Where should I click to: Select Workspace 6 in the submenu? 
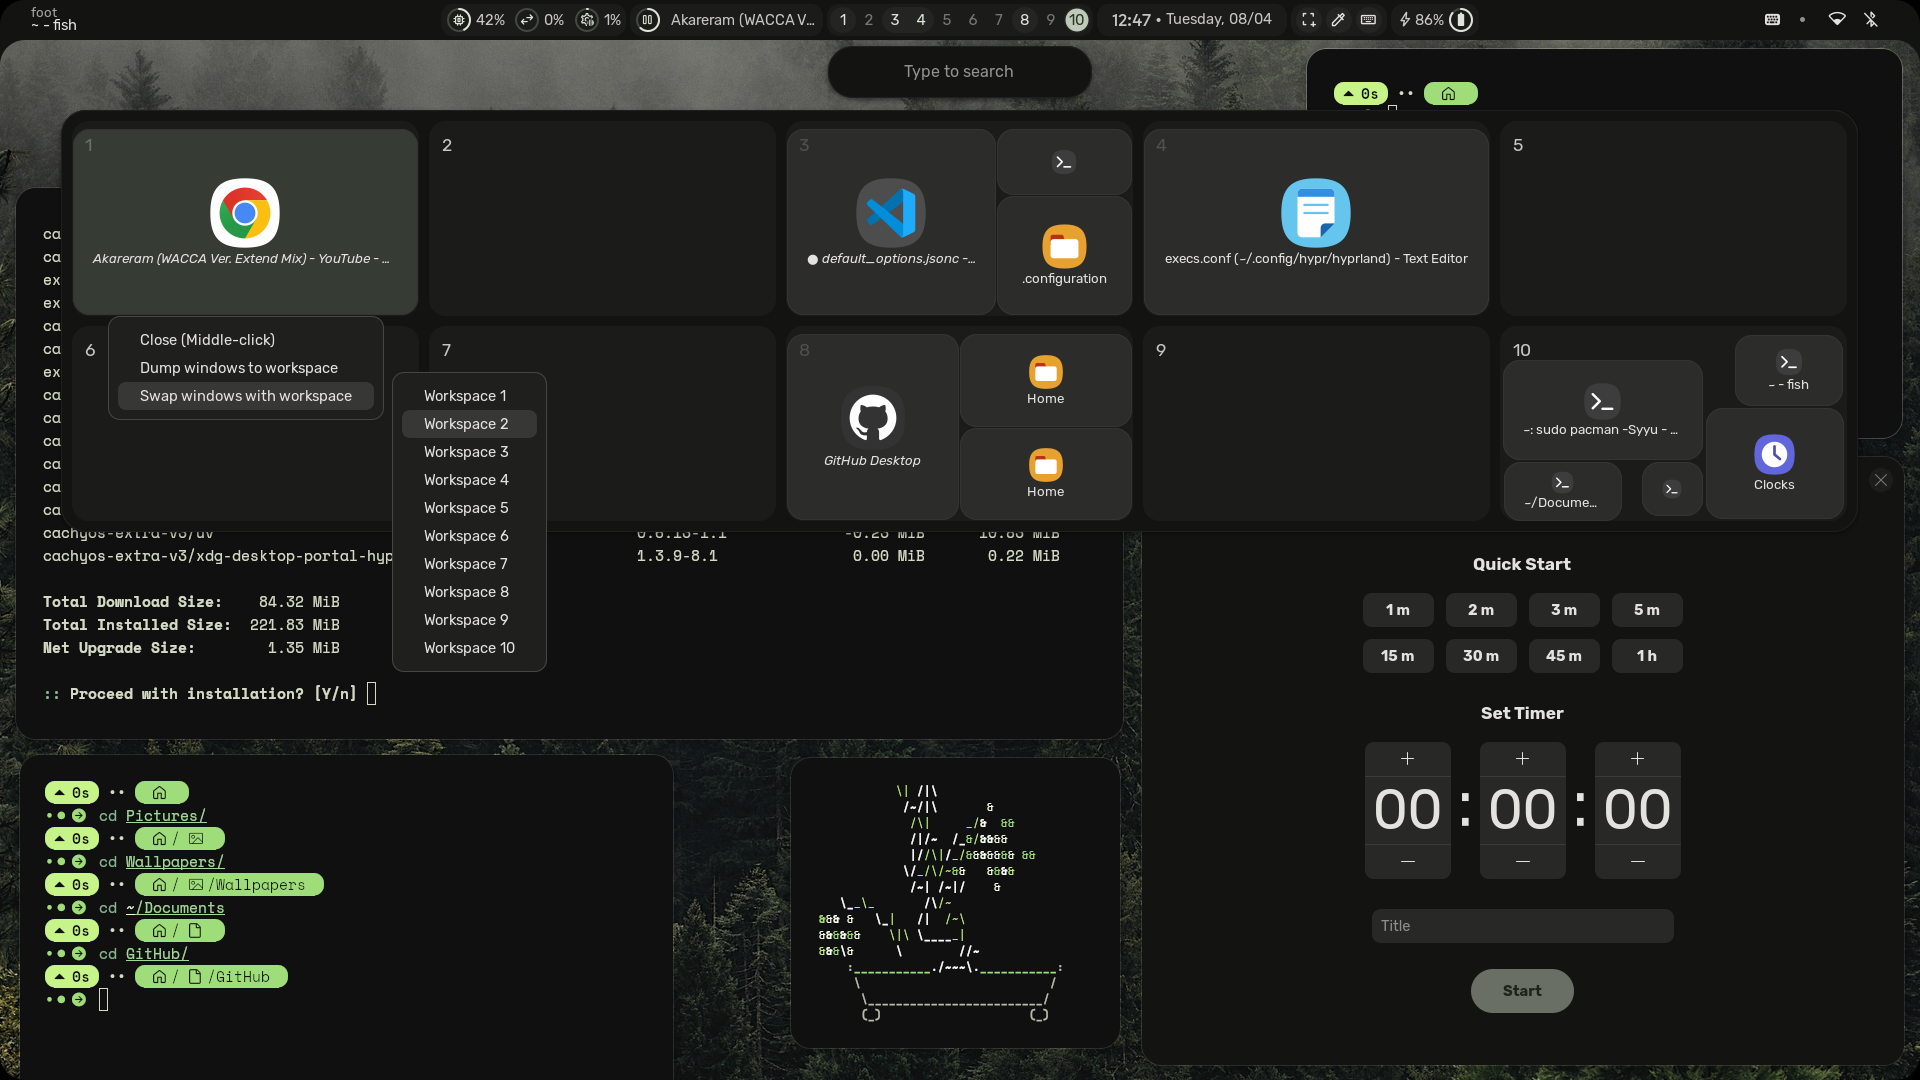click(469, 536)
